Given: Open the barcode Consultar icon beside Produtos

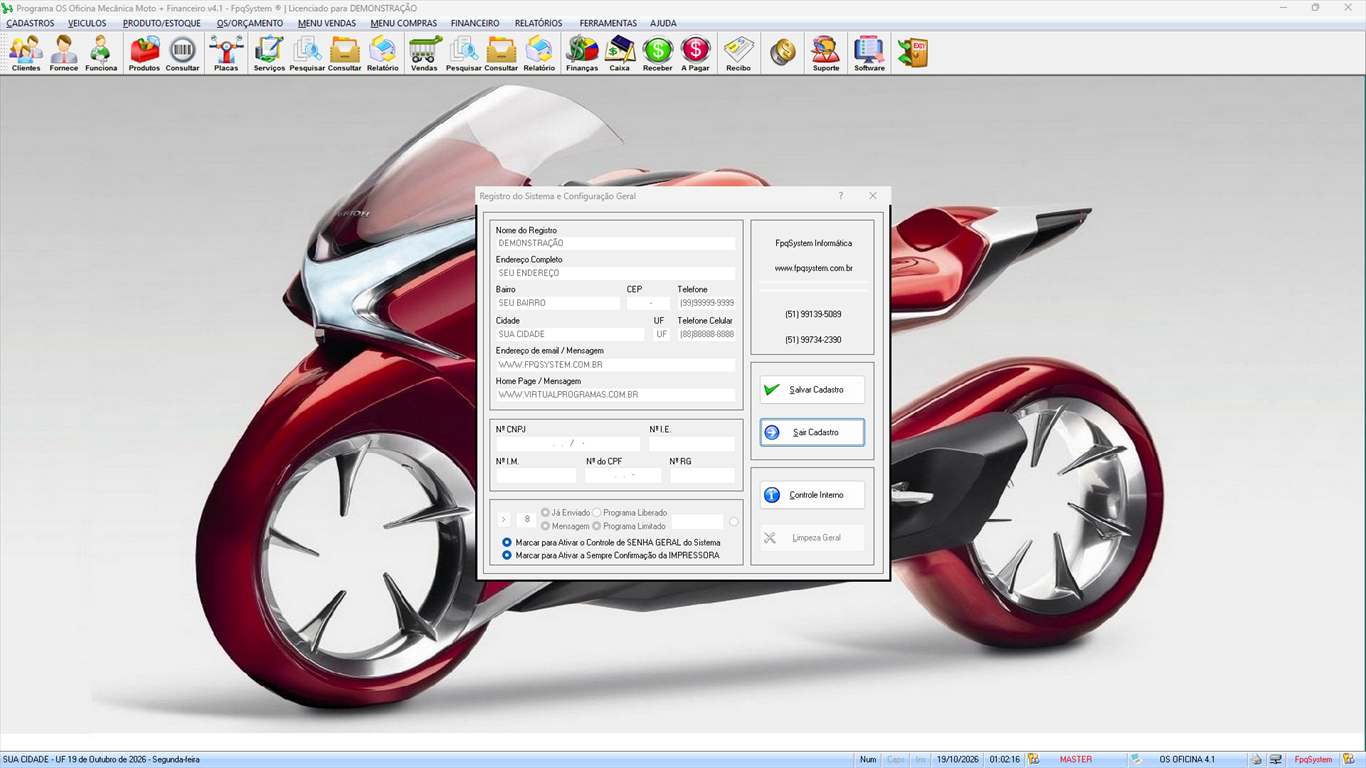Looking at the screenshot, I should coord(182,53).
